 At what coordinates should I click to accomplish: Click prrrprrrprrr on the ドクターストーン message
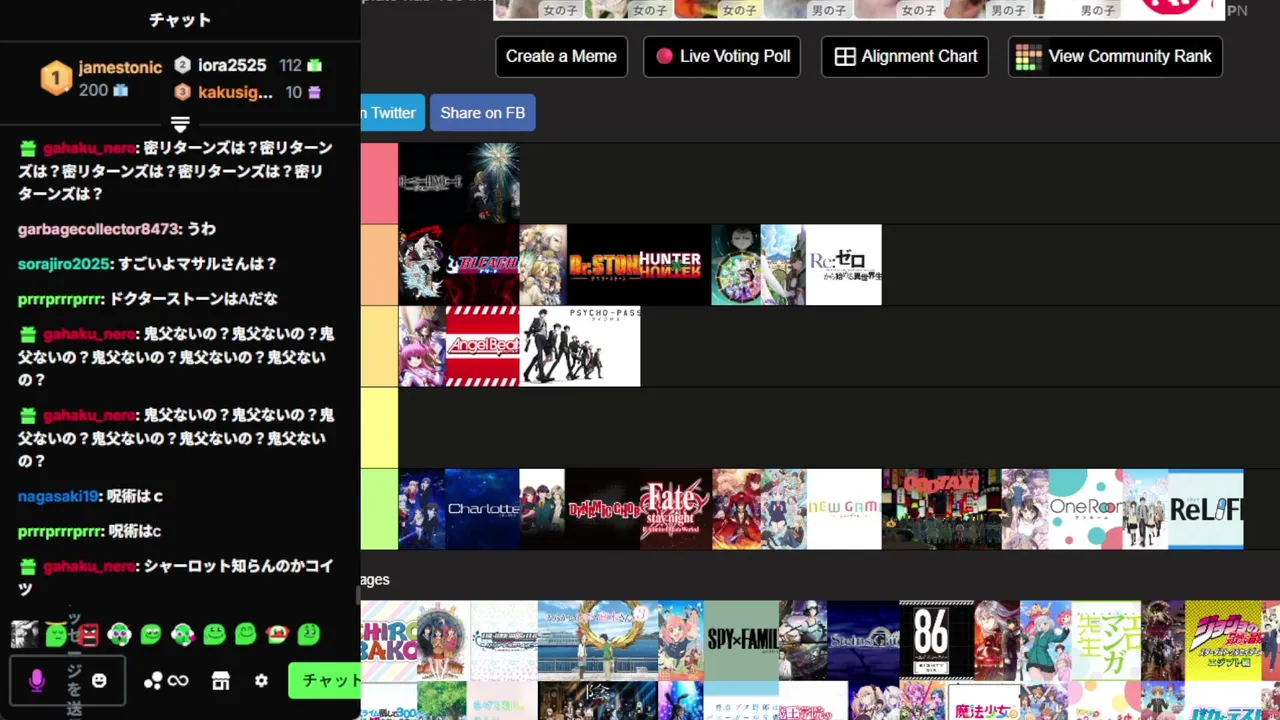[61, 299]
